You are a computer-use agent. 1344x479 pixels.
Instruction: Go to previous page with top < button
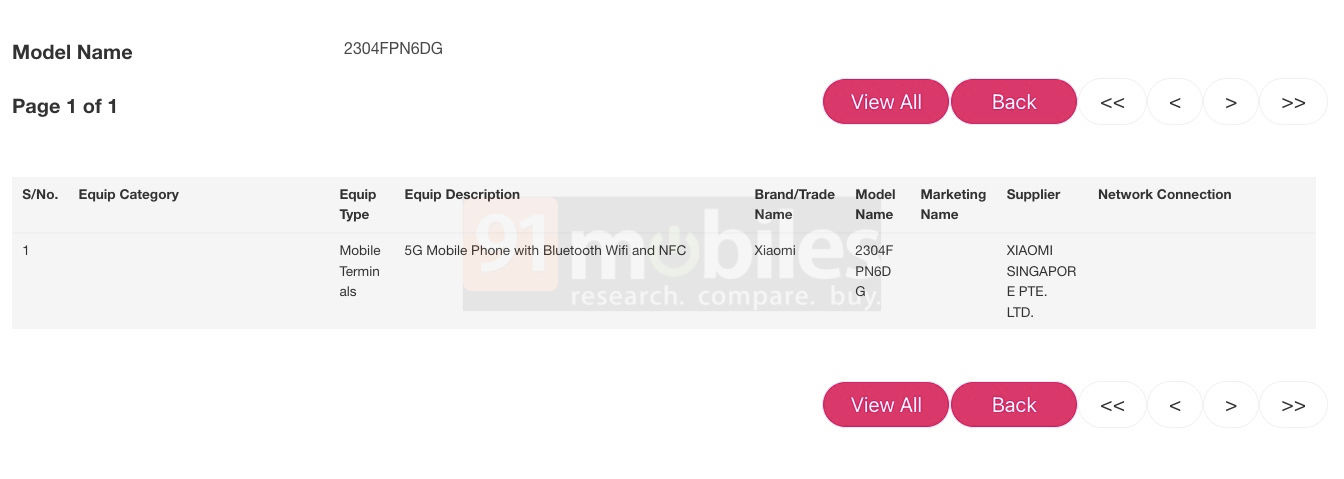pyautogui.click(x=1175, y=102)
